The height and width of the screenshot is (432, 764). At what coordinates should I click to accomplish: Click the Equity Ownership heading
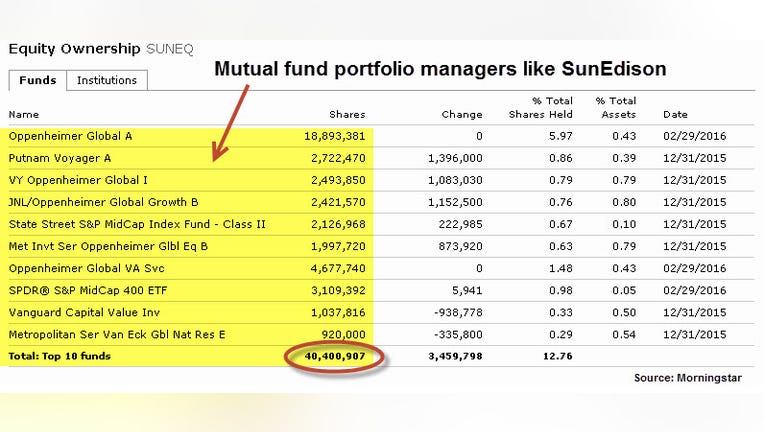click(x=74, y=49)
